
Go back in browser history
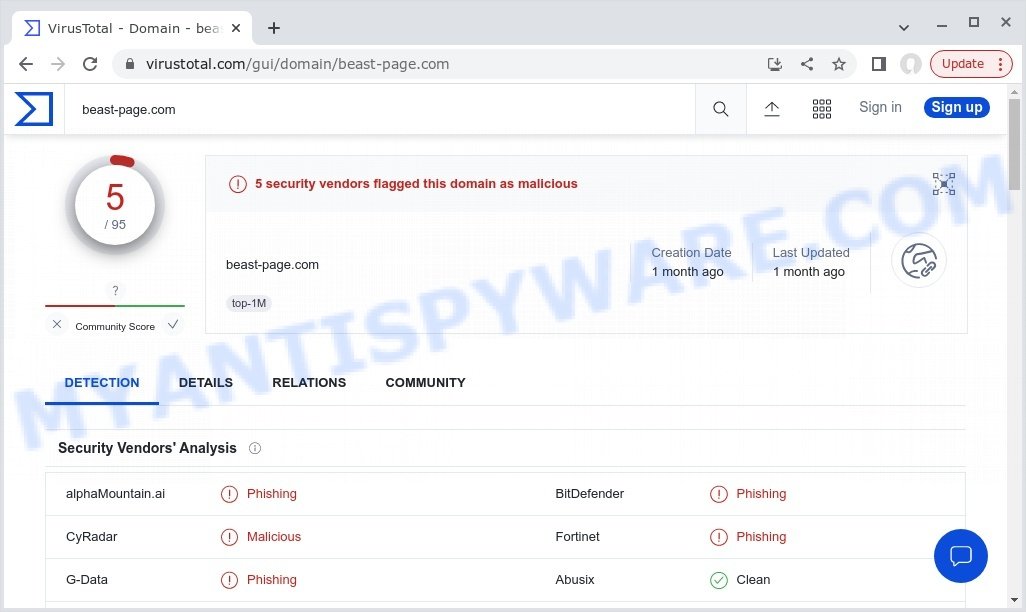tap(26, 64)
